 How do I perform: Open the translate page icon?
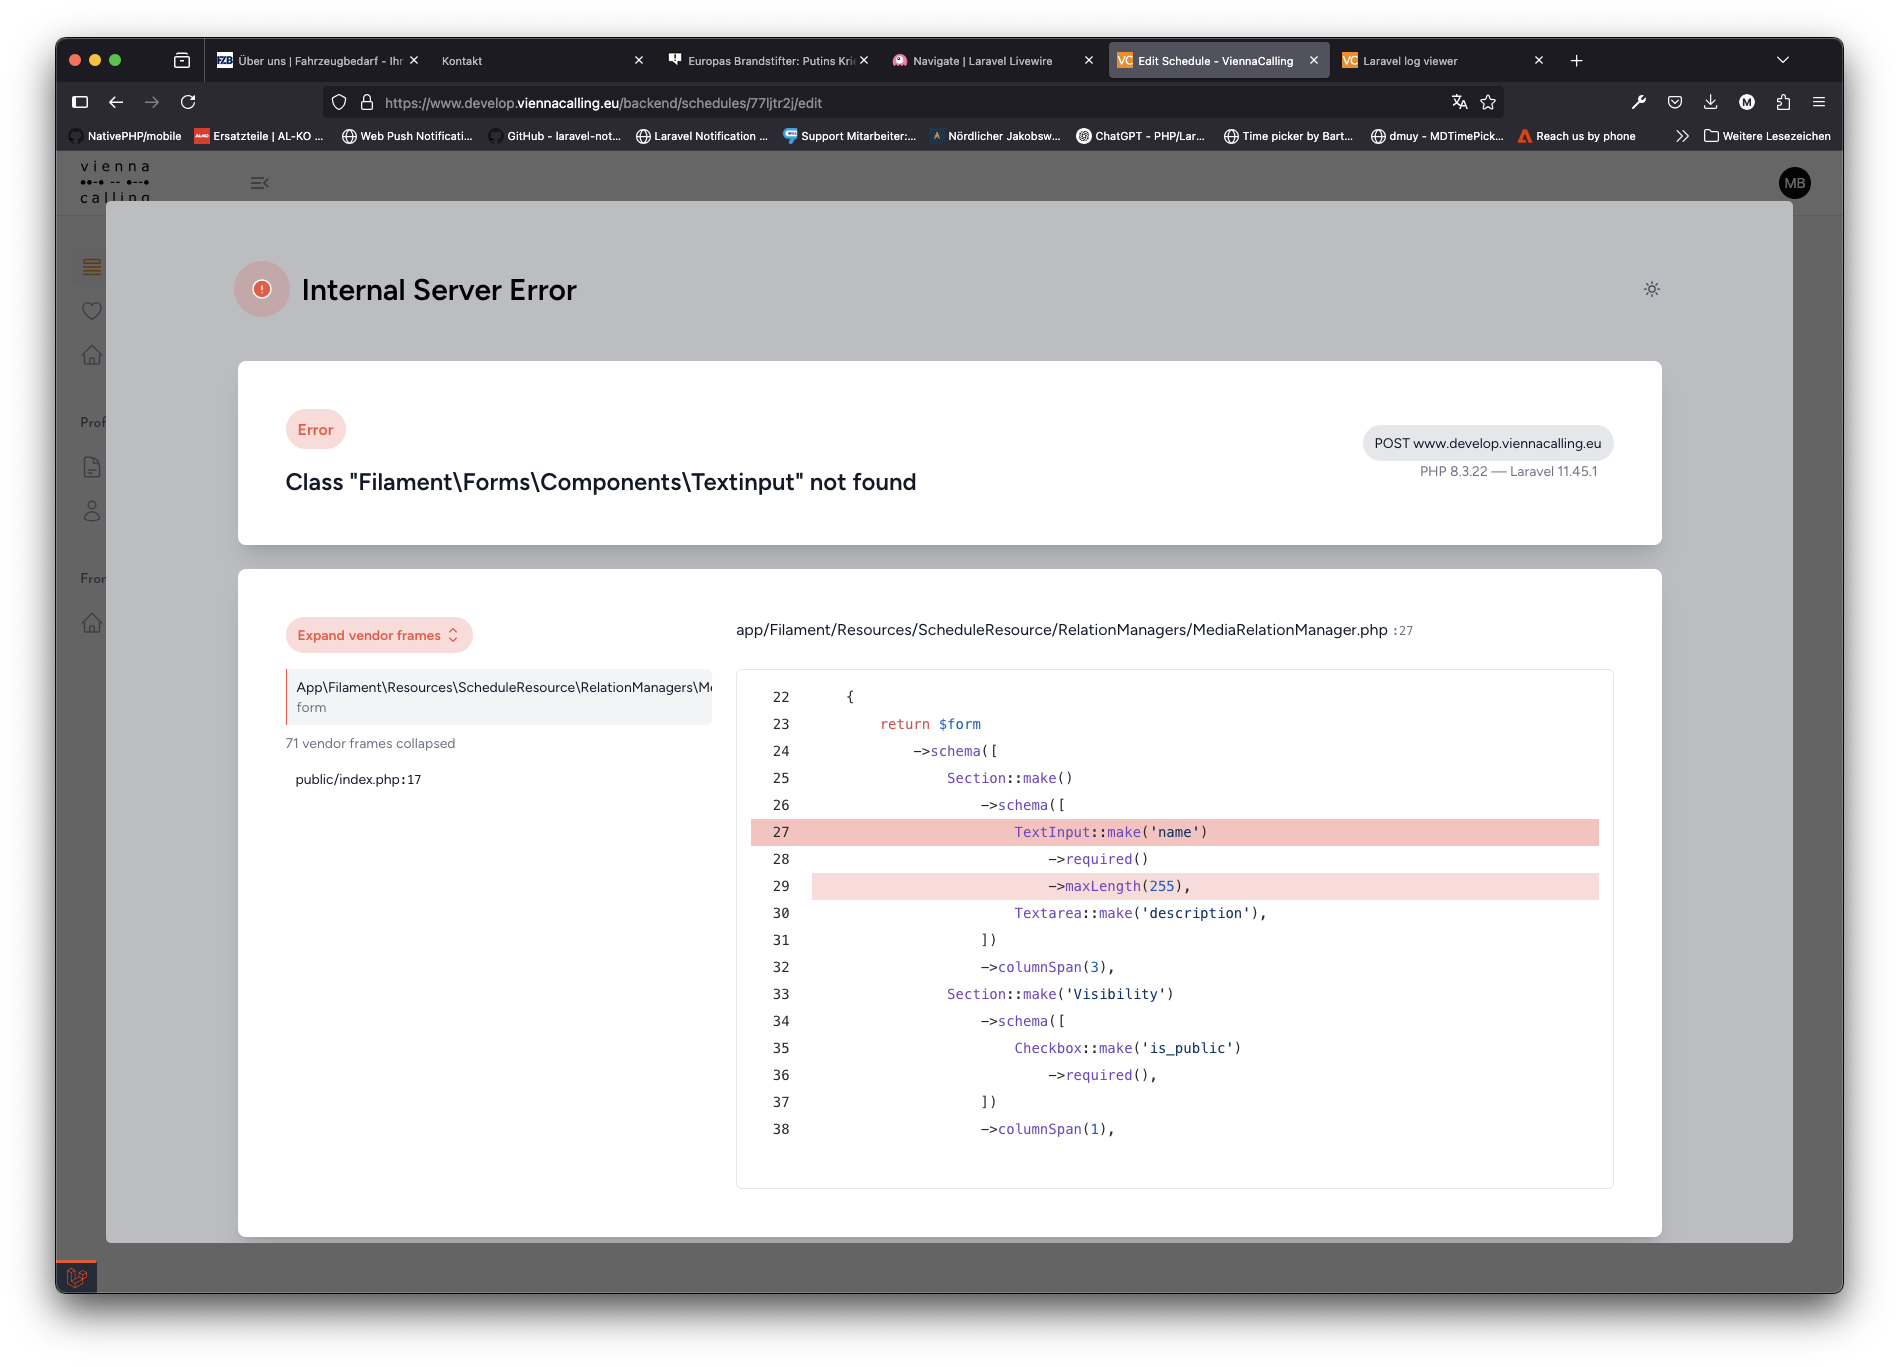tap(1459, 102)
